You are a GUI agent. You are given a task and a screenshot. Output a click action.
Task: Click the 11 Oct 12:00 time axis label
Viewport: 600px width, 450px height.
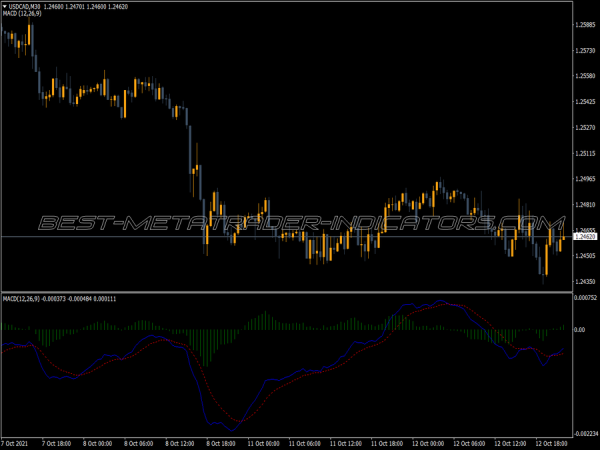click(346, 443)
